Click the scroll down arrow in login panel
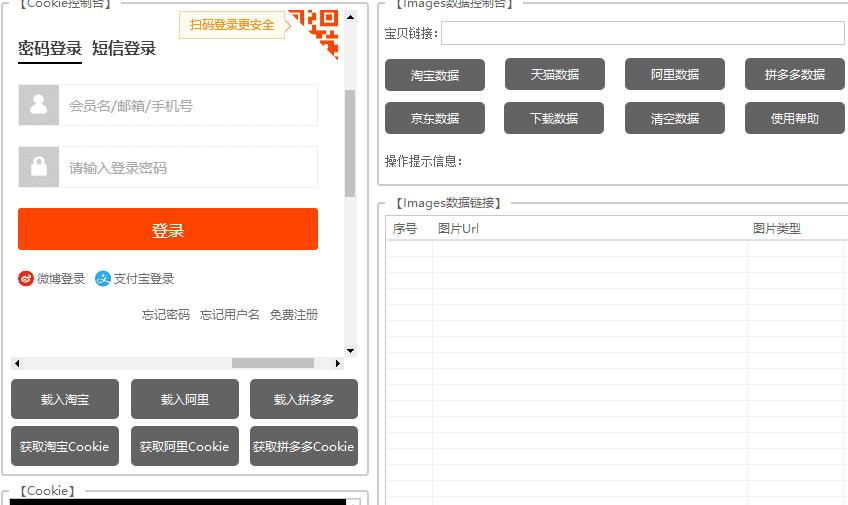848x505 pixels. tap(350, 351)
